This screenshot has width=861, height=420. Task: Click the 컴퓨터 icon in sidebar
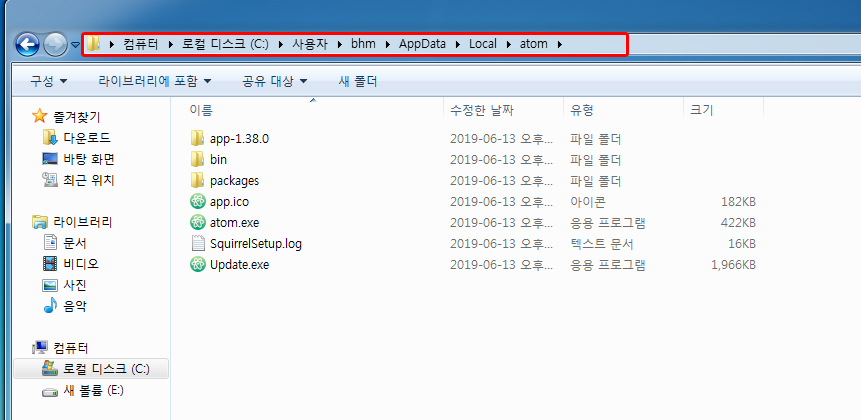(x=40, y=348)
